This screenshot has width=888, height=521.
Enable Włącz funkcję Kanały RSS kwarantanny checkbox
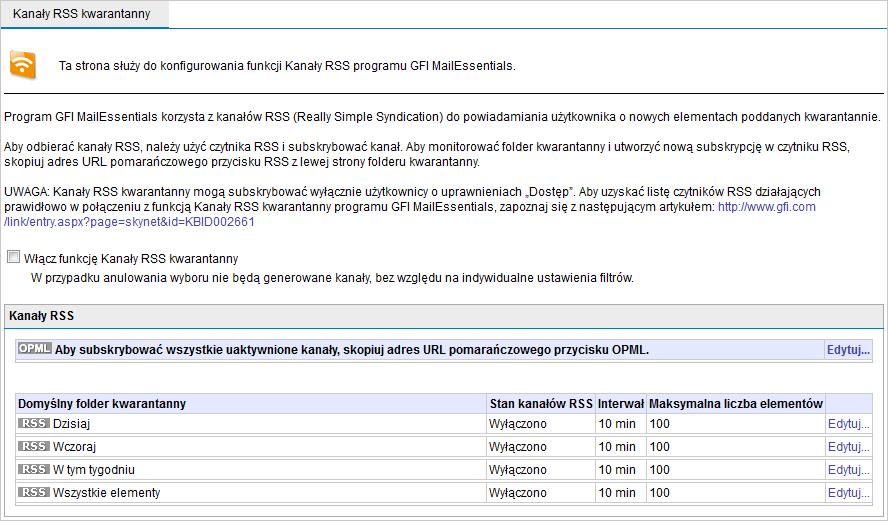point(13,258)
